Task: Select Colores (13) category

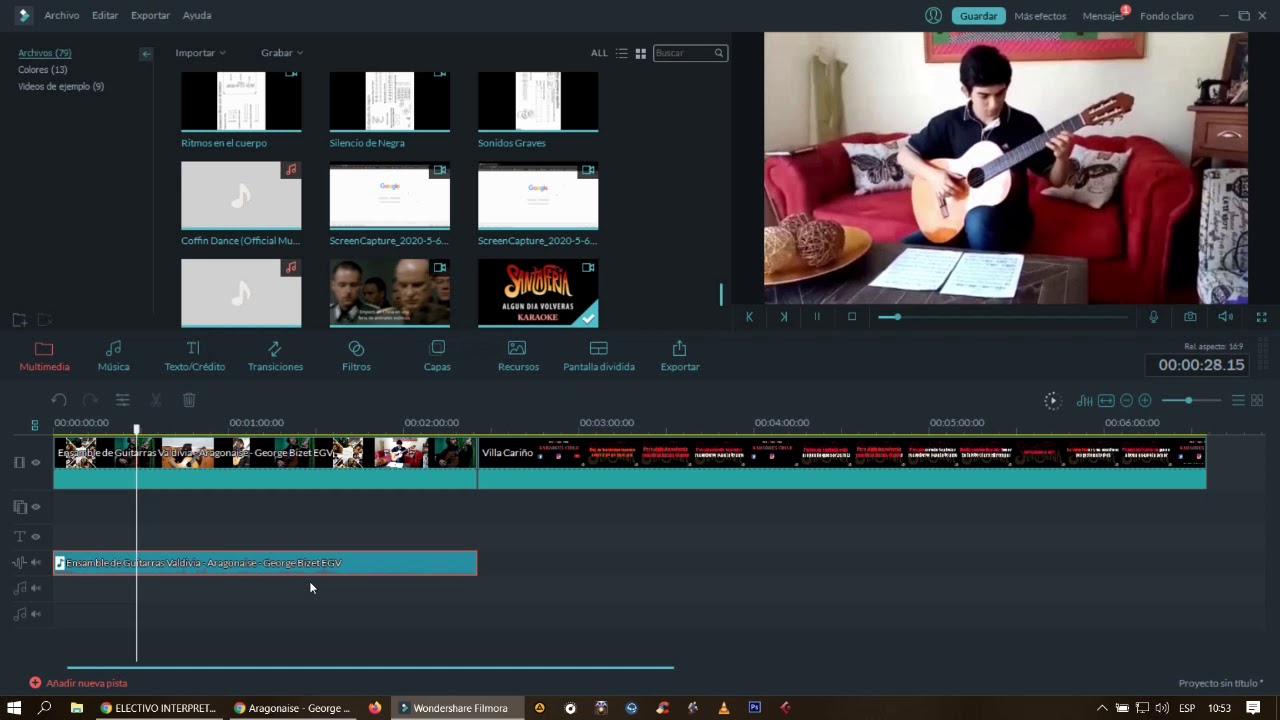Action: 42,69
